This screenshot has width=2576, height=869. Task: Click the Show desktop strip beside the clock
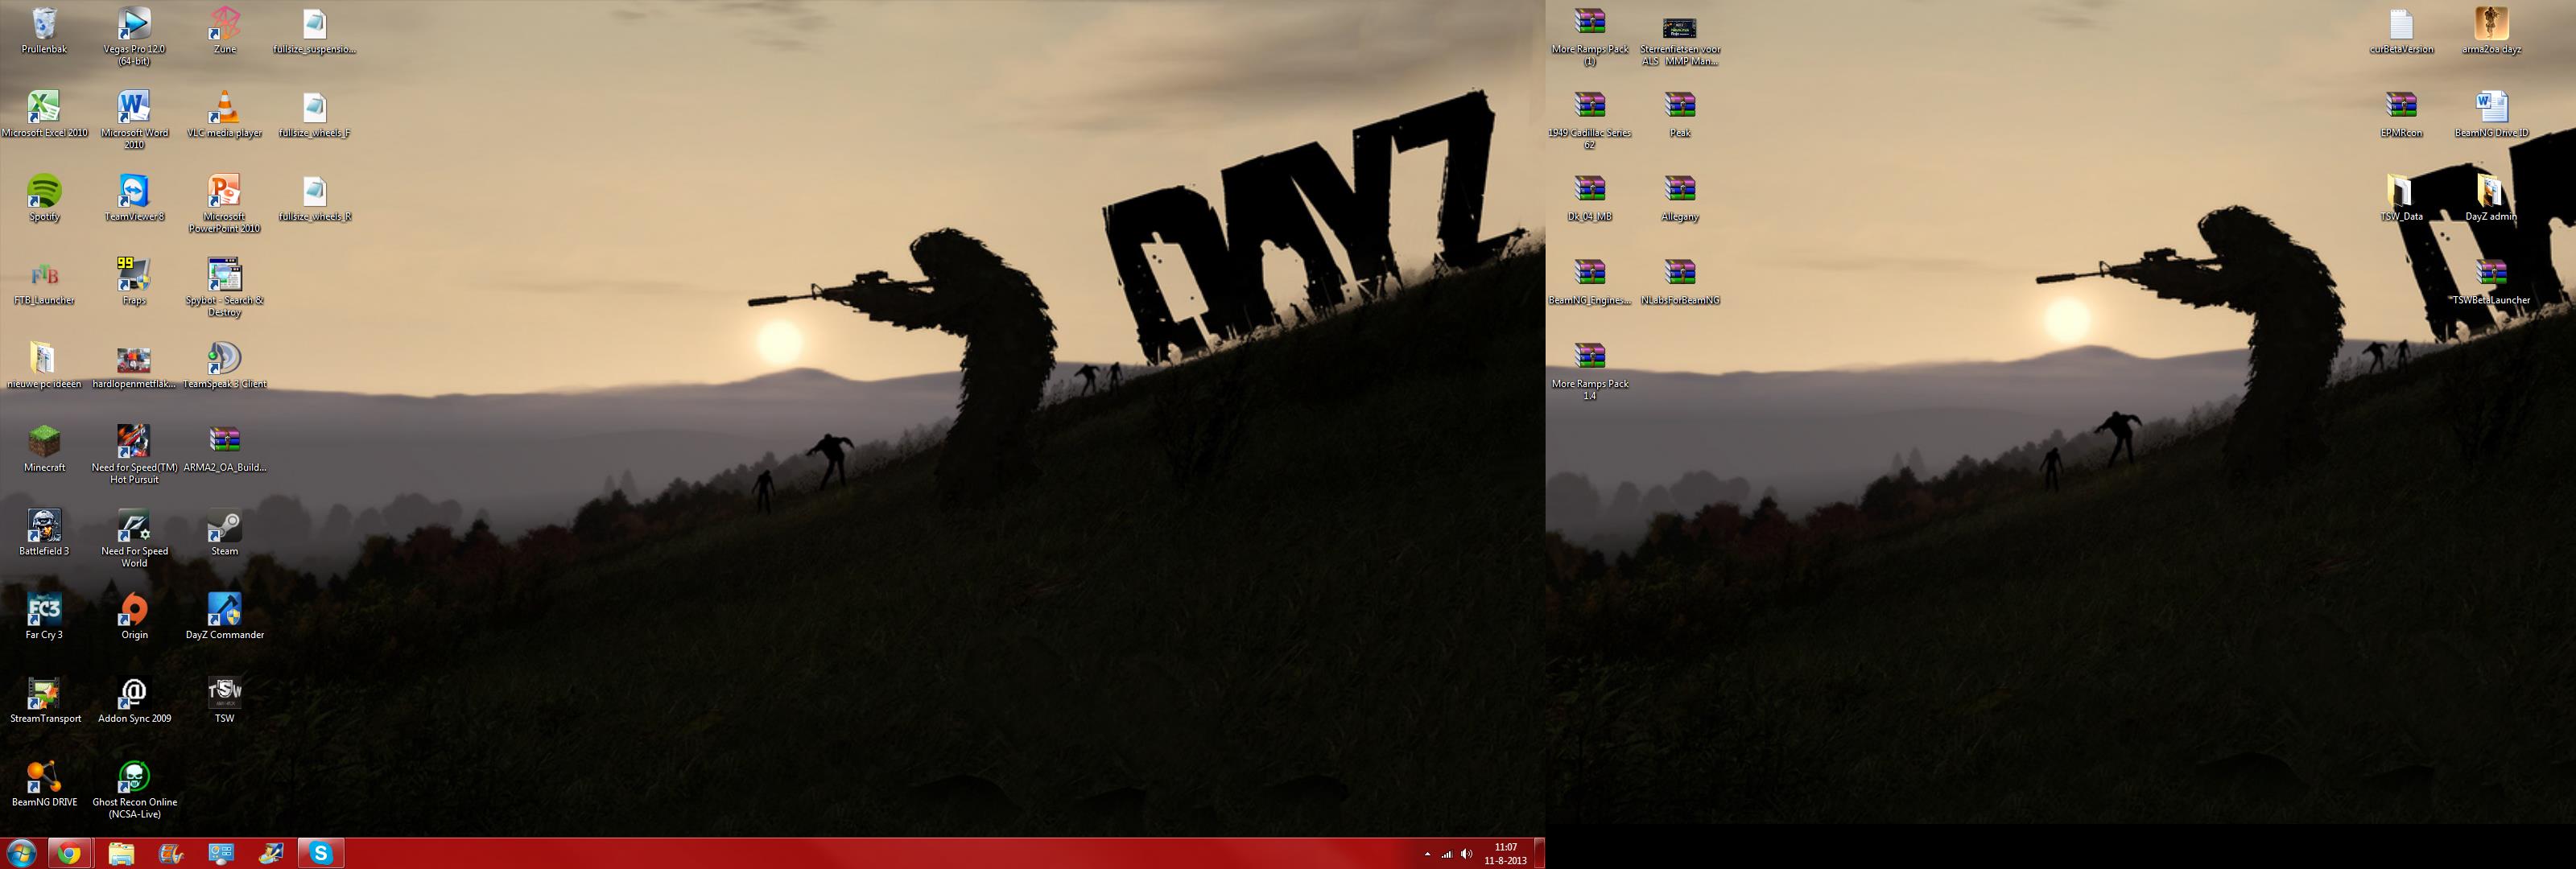click(1540, 853)
